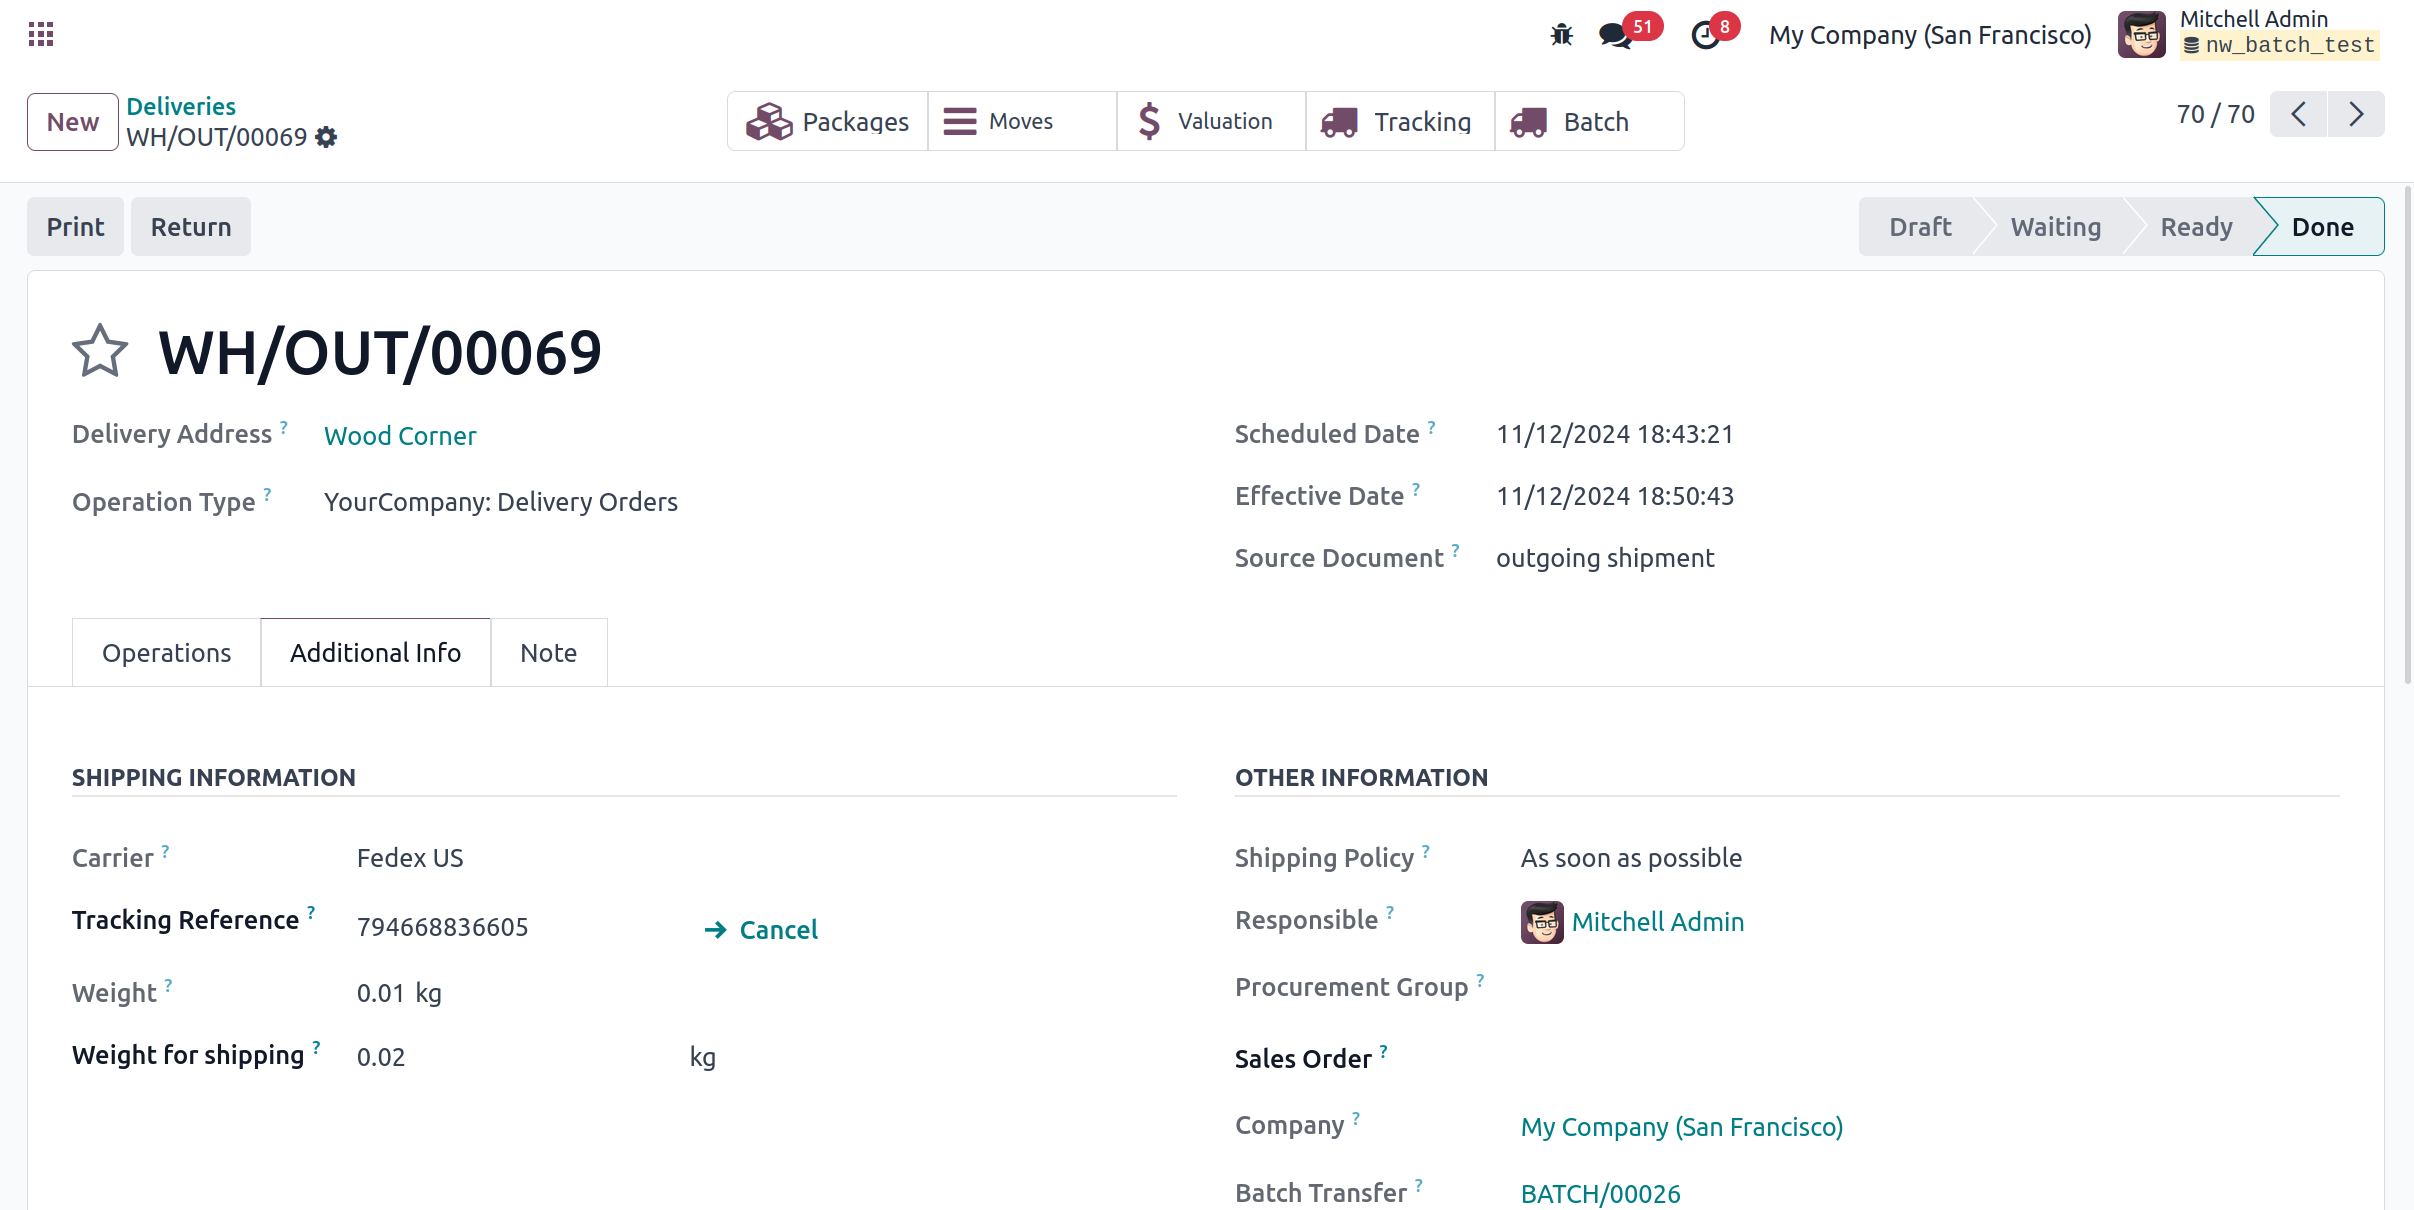The height and width of the screenshot is (1210, 2414).
Task: Click the Cancel tracking link
Action: 762,929
